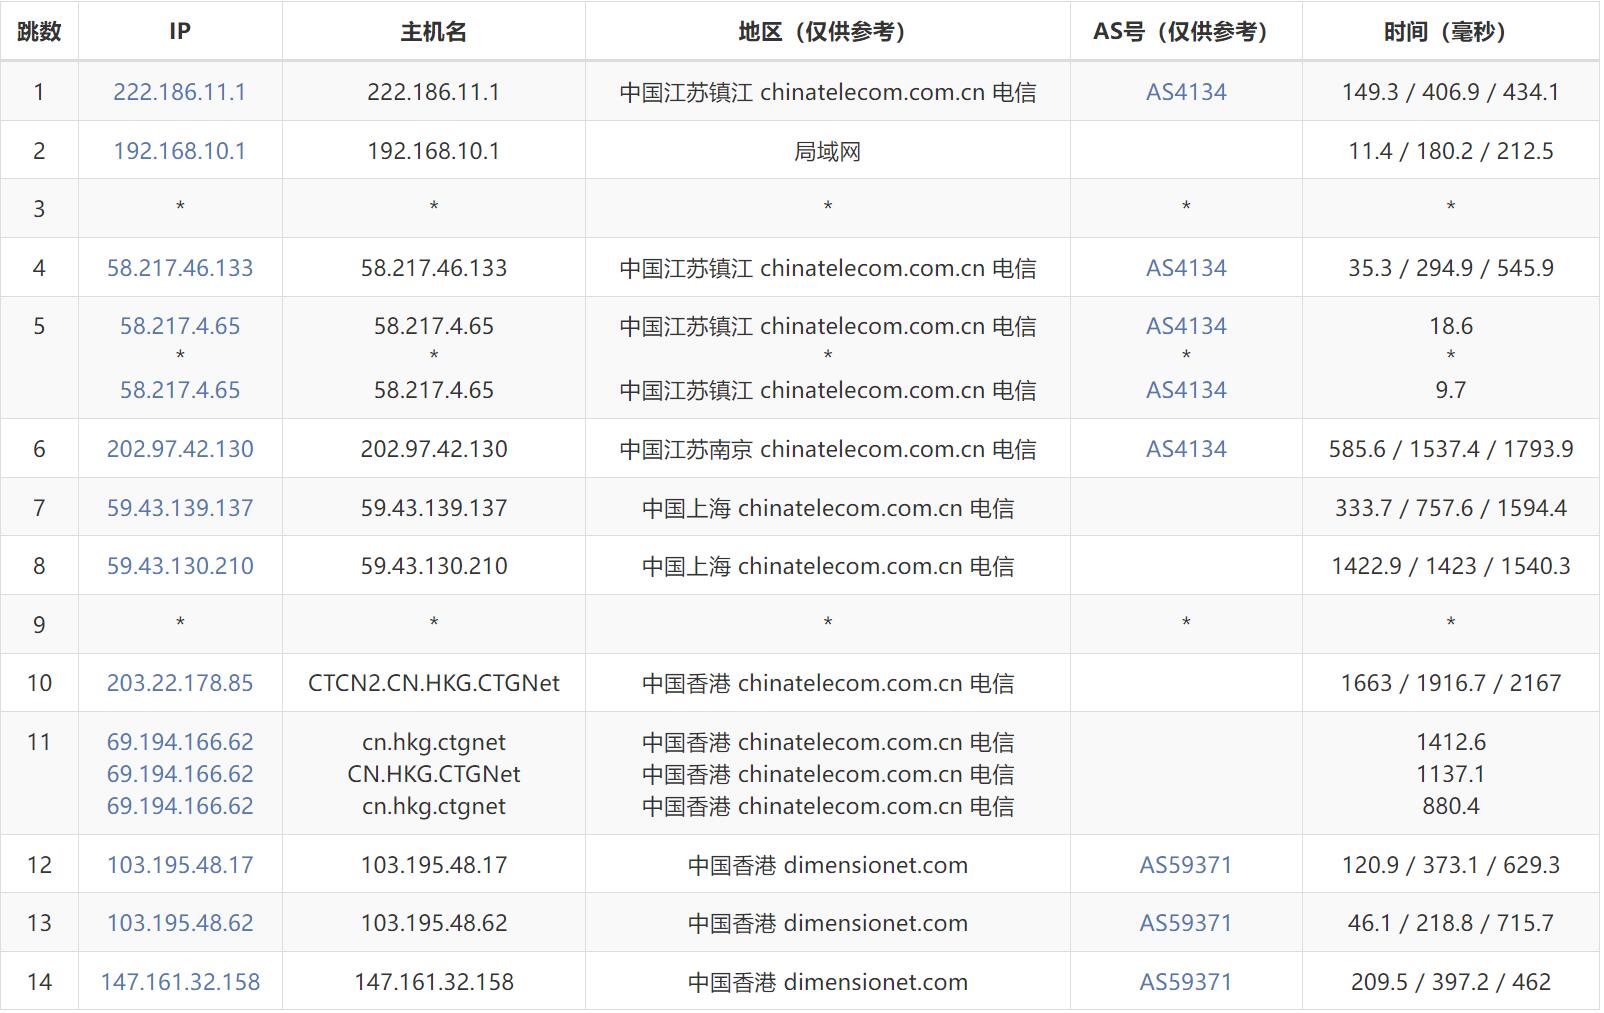
Task: Open IP link 202.97.42.130
Action: click(180, 449)
